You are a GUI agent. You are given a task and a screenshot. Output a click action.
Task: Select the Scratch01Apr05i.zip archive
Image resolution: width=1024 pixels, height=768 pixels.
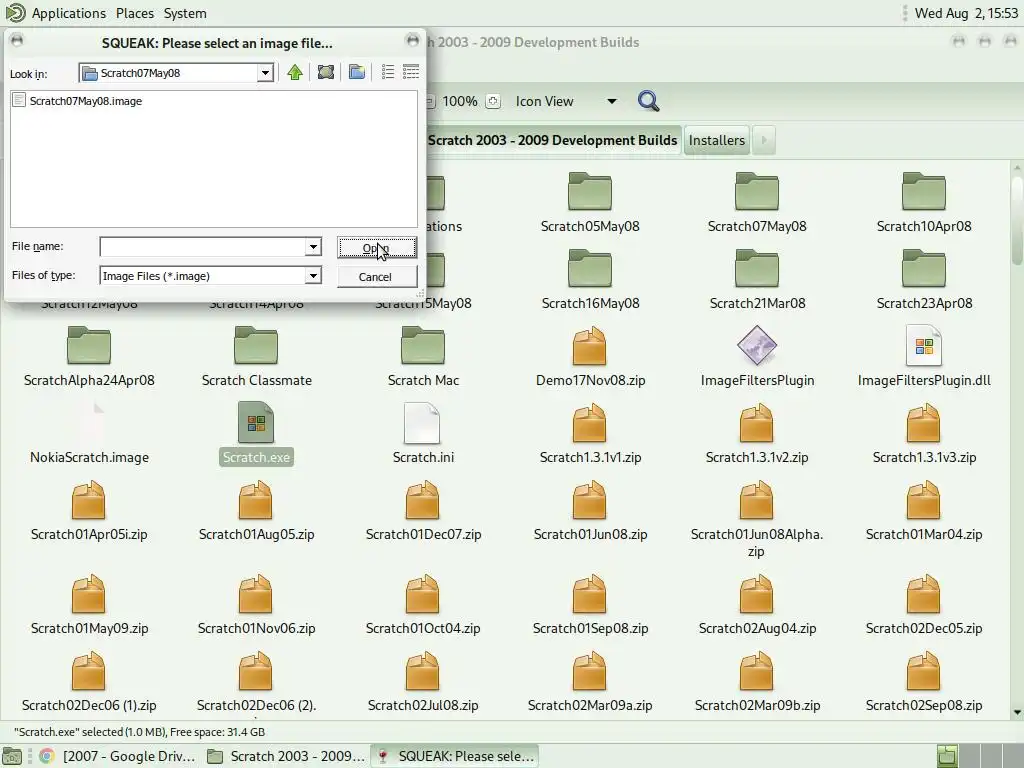click(89, 511)
